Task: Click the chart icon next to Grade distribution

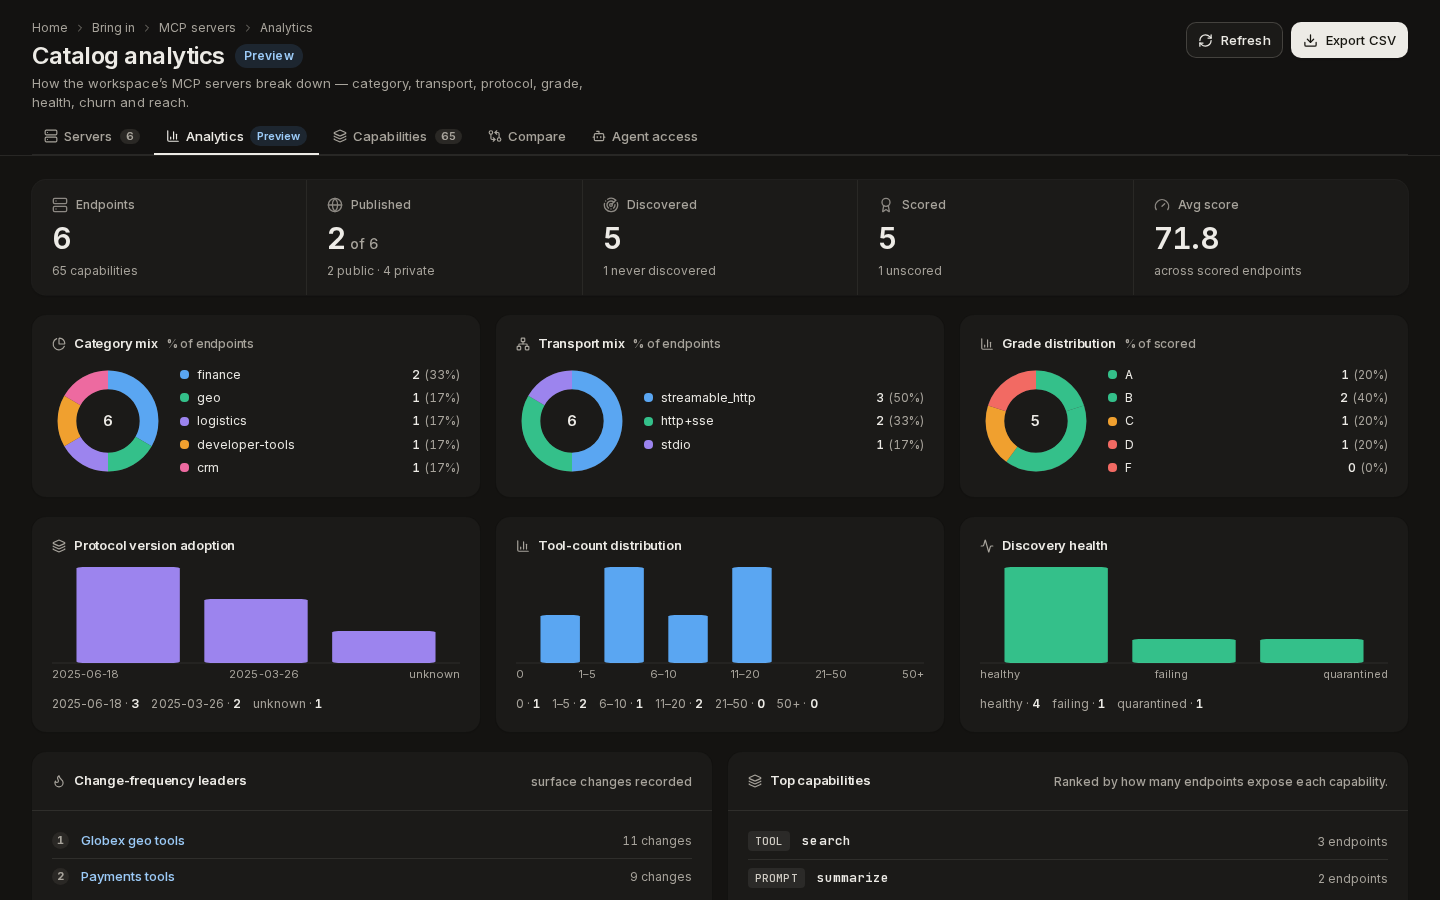Action: click(987, 344)
